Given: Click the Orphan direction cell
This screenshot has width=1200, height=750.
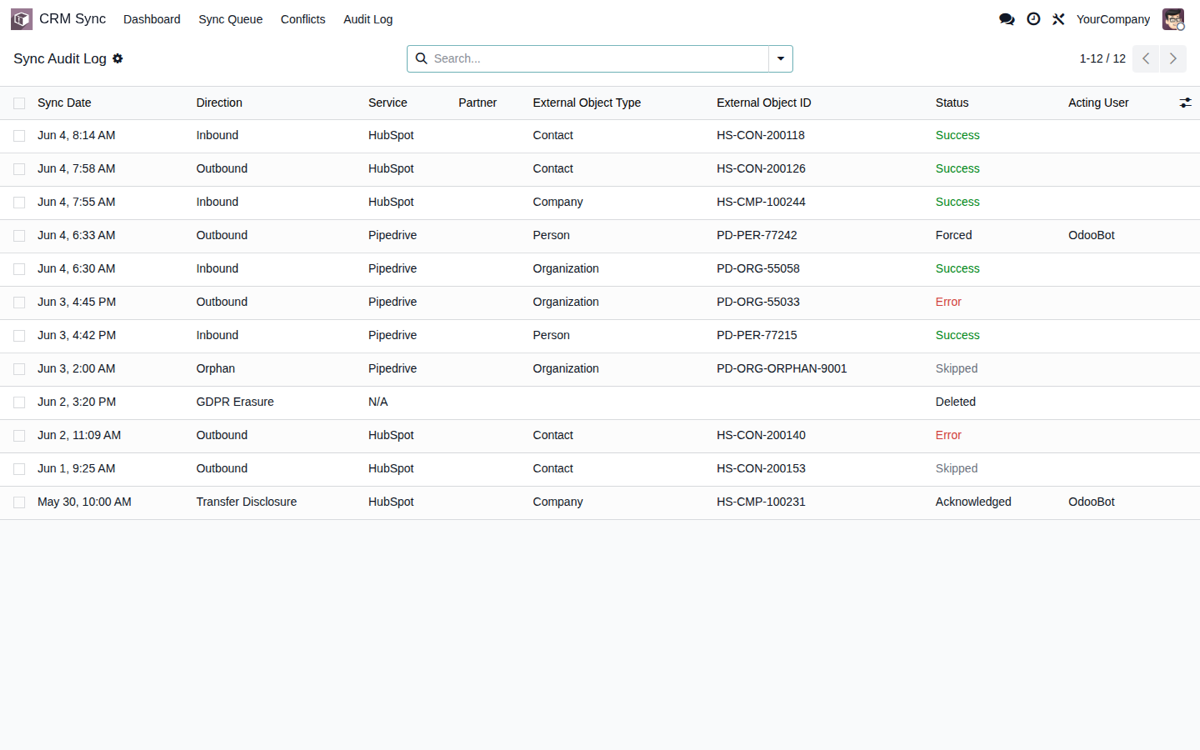Looking at the screenshot, I should point(216,368).
